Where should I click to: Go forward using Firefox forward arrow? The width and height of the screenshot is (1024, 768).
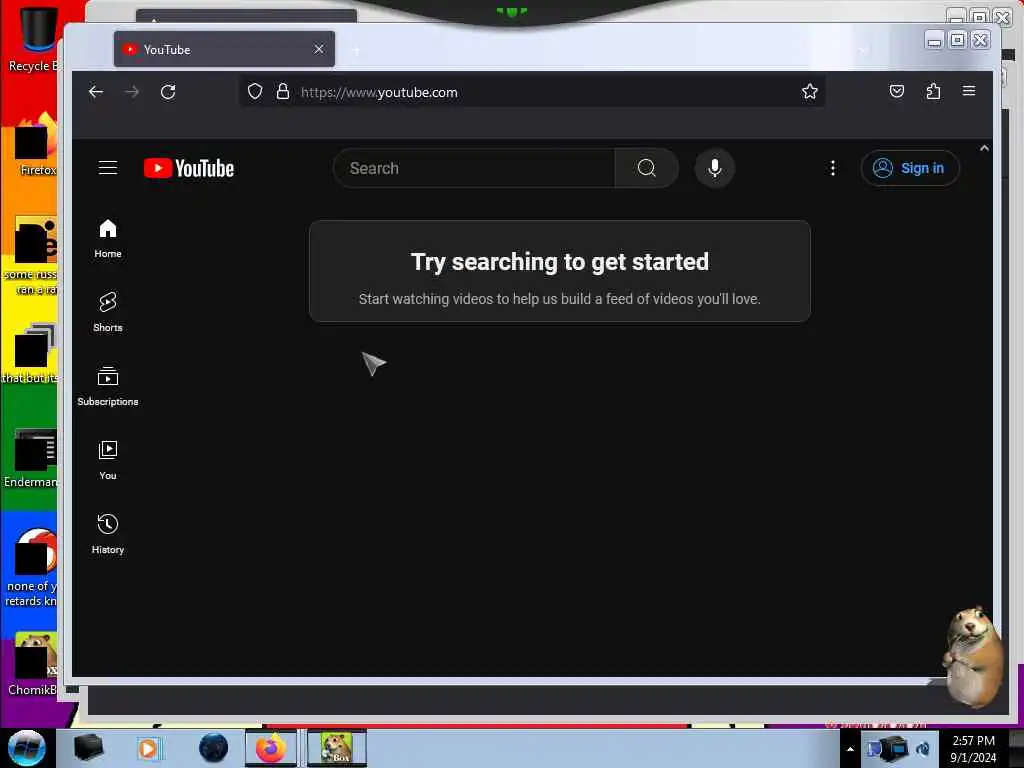click(132, 92)
